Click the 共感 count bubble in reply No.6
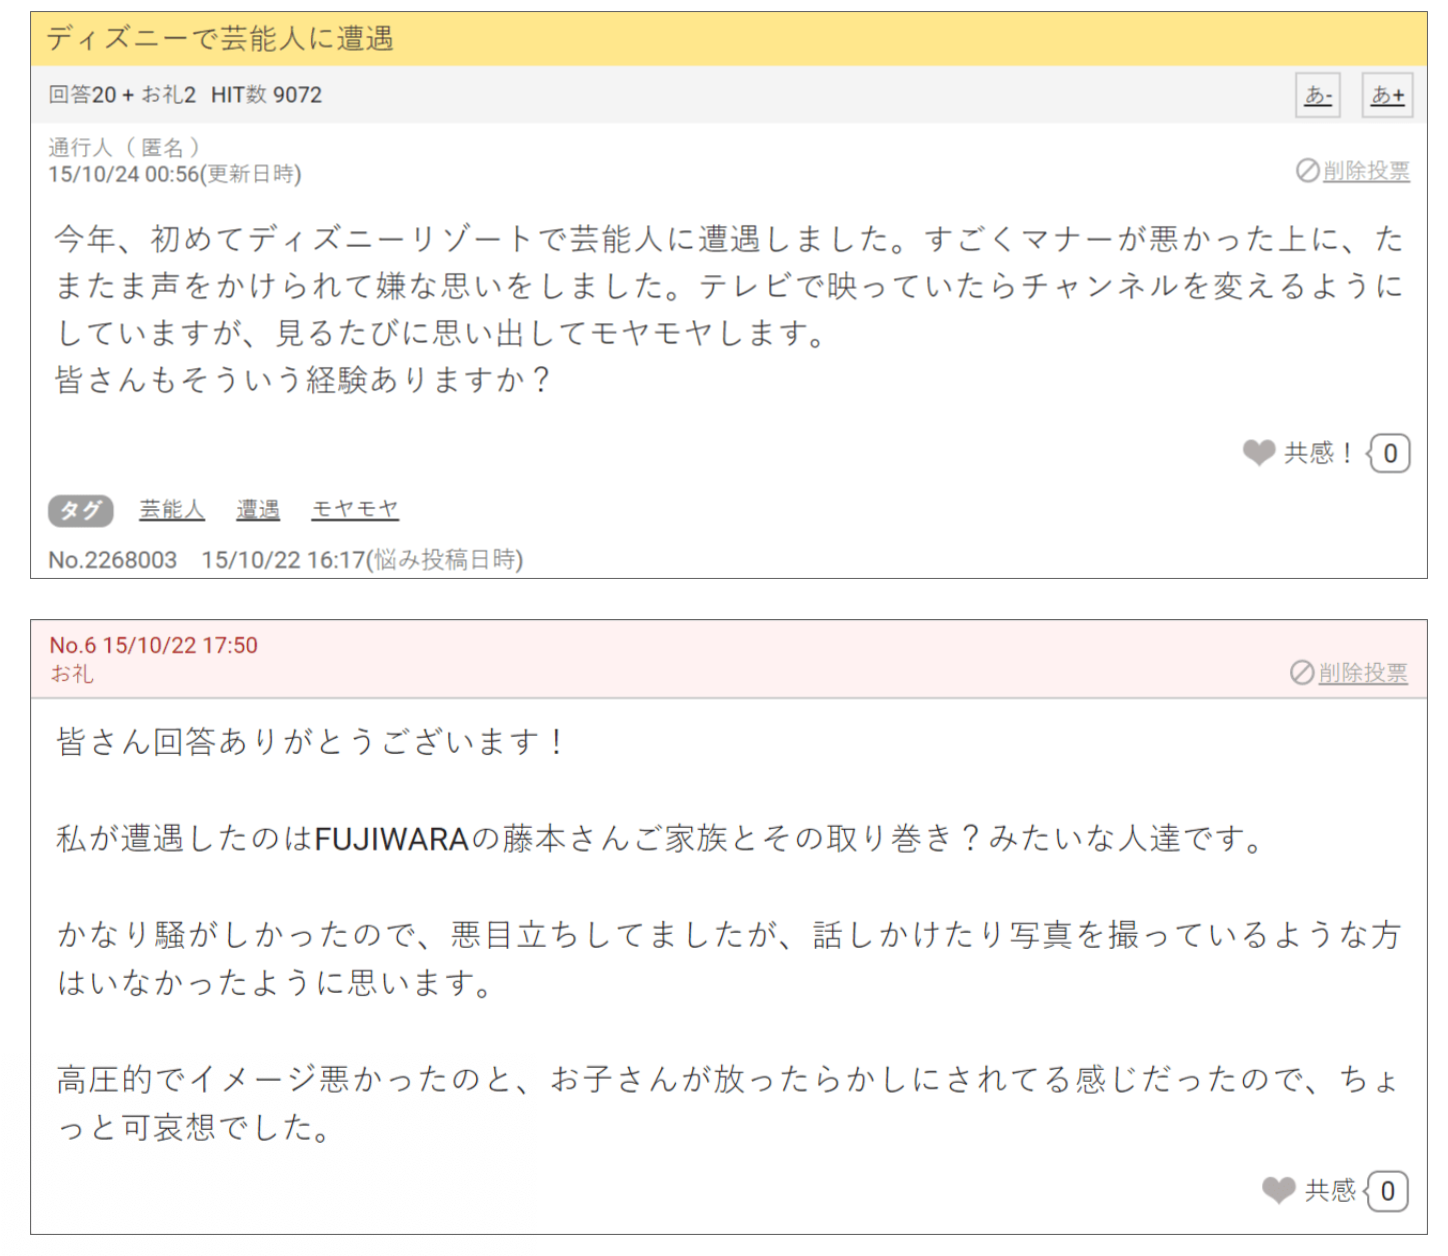Viewport: 1448px width, 1256px height. click(1386, 1191)
